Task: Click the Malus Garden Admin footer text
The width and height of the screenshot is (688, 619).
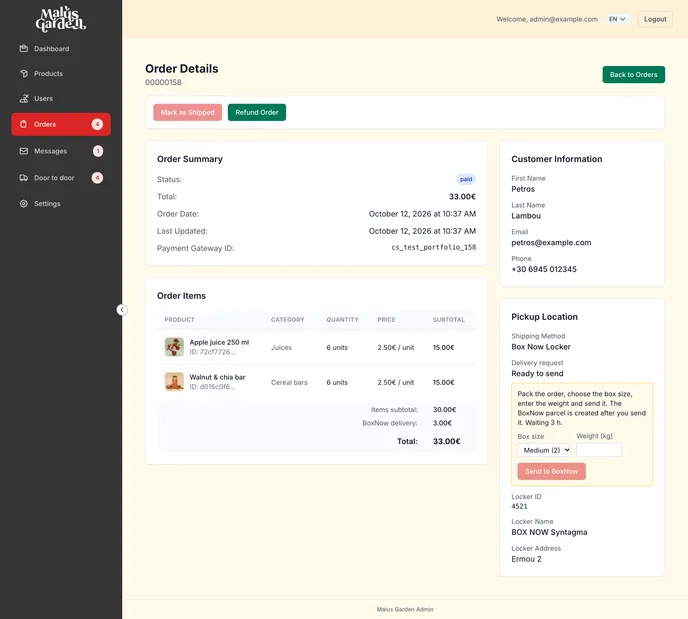Action: pyautogui.click(x=405, y=609)
